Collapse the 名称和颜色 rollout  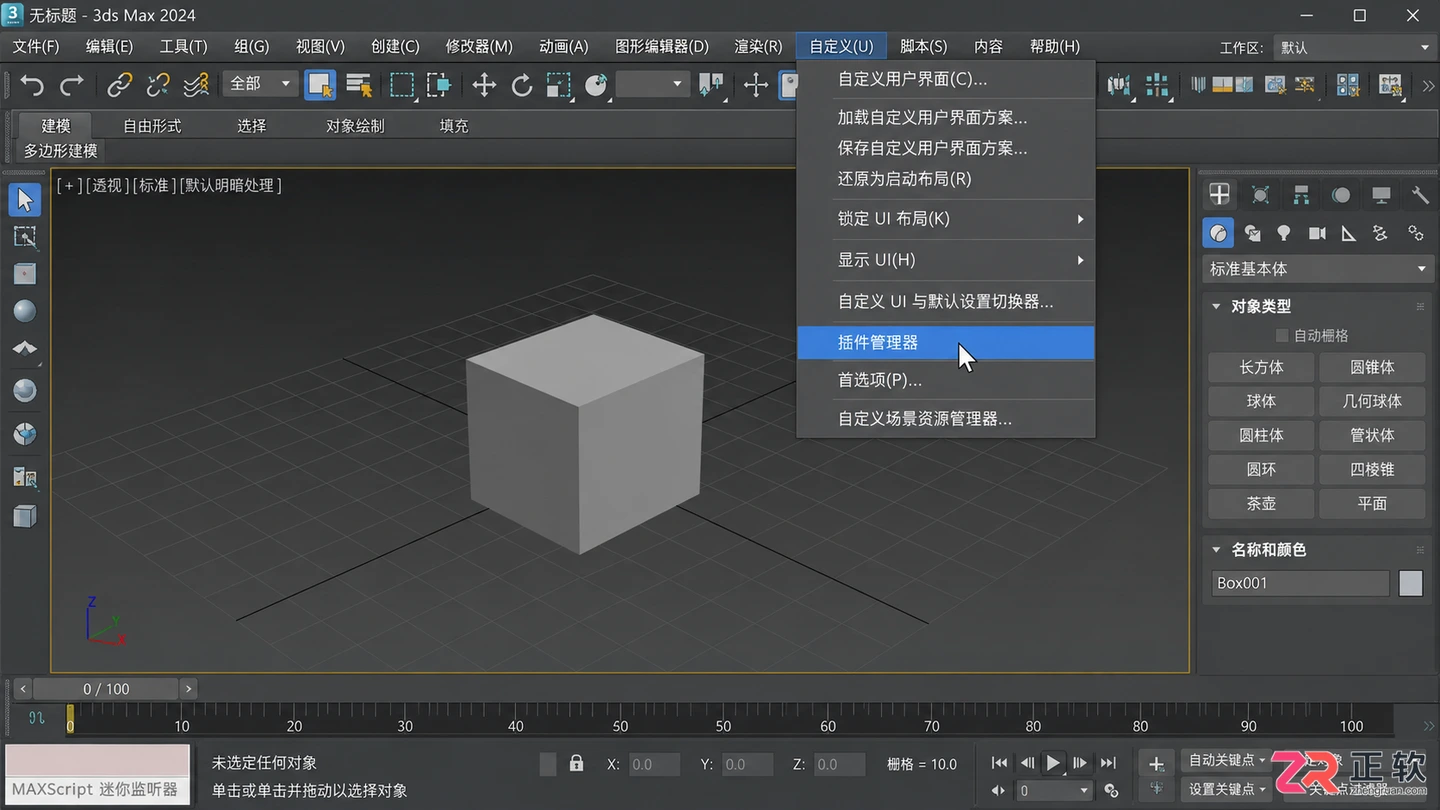pos(1216,550)
